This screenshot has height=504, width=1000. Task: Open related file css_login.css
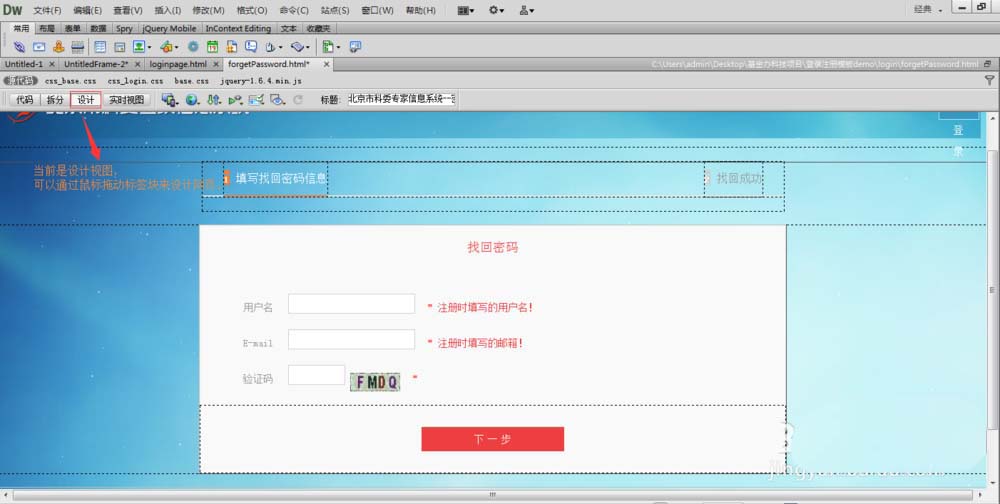tap(135, 81)
